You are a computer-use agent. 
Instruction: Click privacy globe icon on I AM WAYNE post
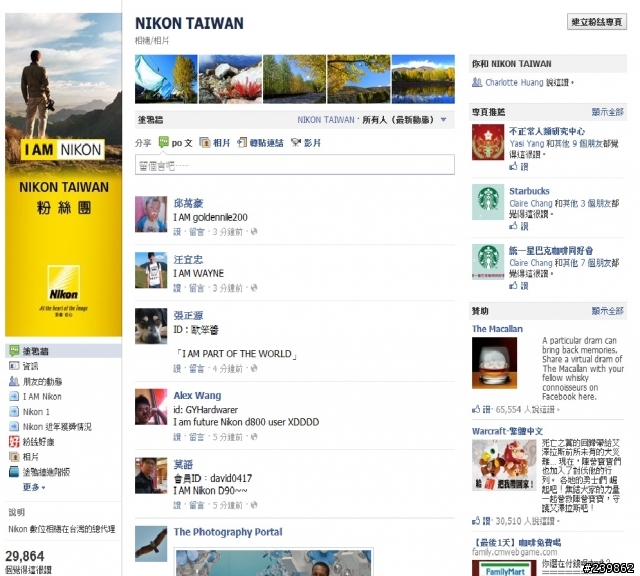pyautogui.click(x=254, y=288)
